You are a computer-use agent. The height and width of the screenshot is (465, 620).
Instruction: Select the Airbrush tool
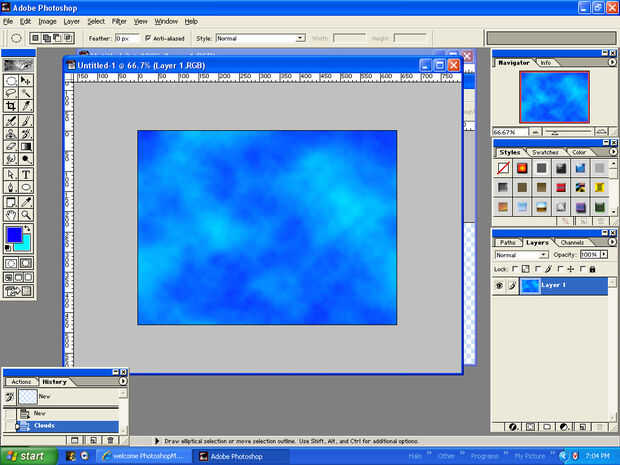[x=11, y=121]
